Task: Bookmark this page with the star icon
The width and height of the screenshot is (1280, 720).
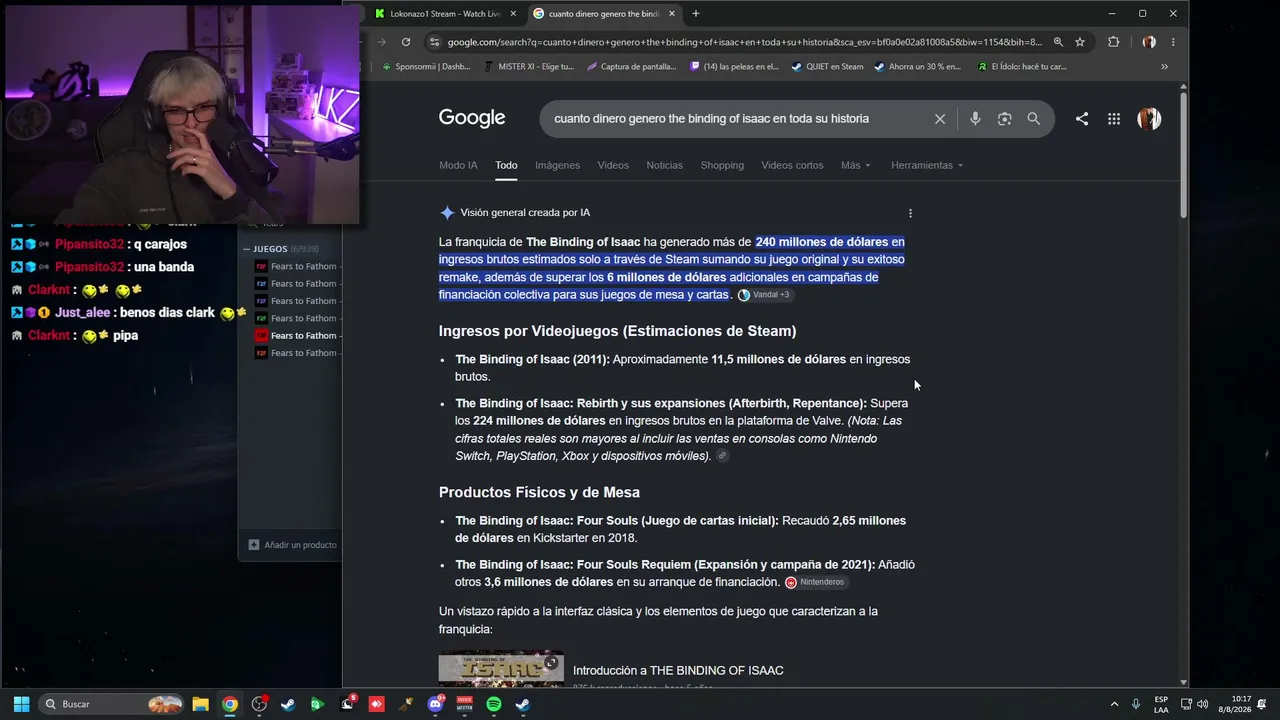Action: point(1080,42)
